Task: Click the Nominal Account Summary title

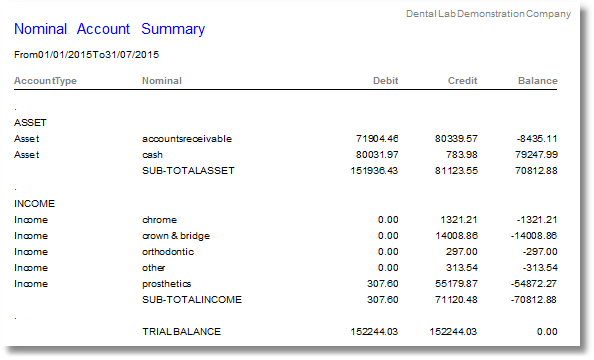Action: [x=109, y=29]
